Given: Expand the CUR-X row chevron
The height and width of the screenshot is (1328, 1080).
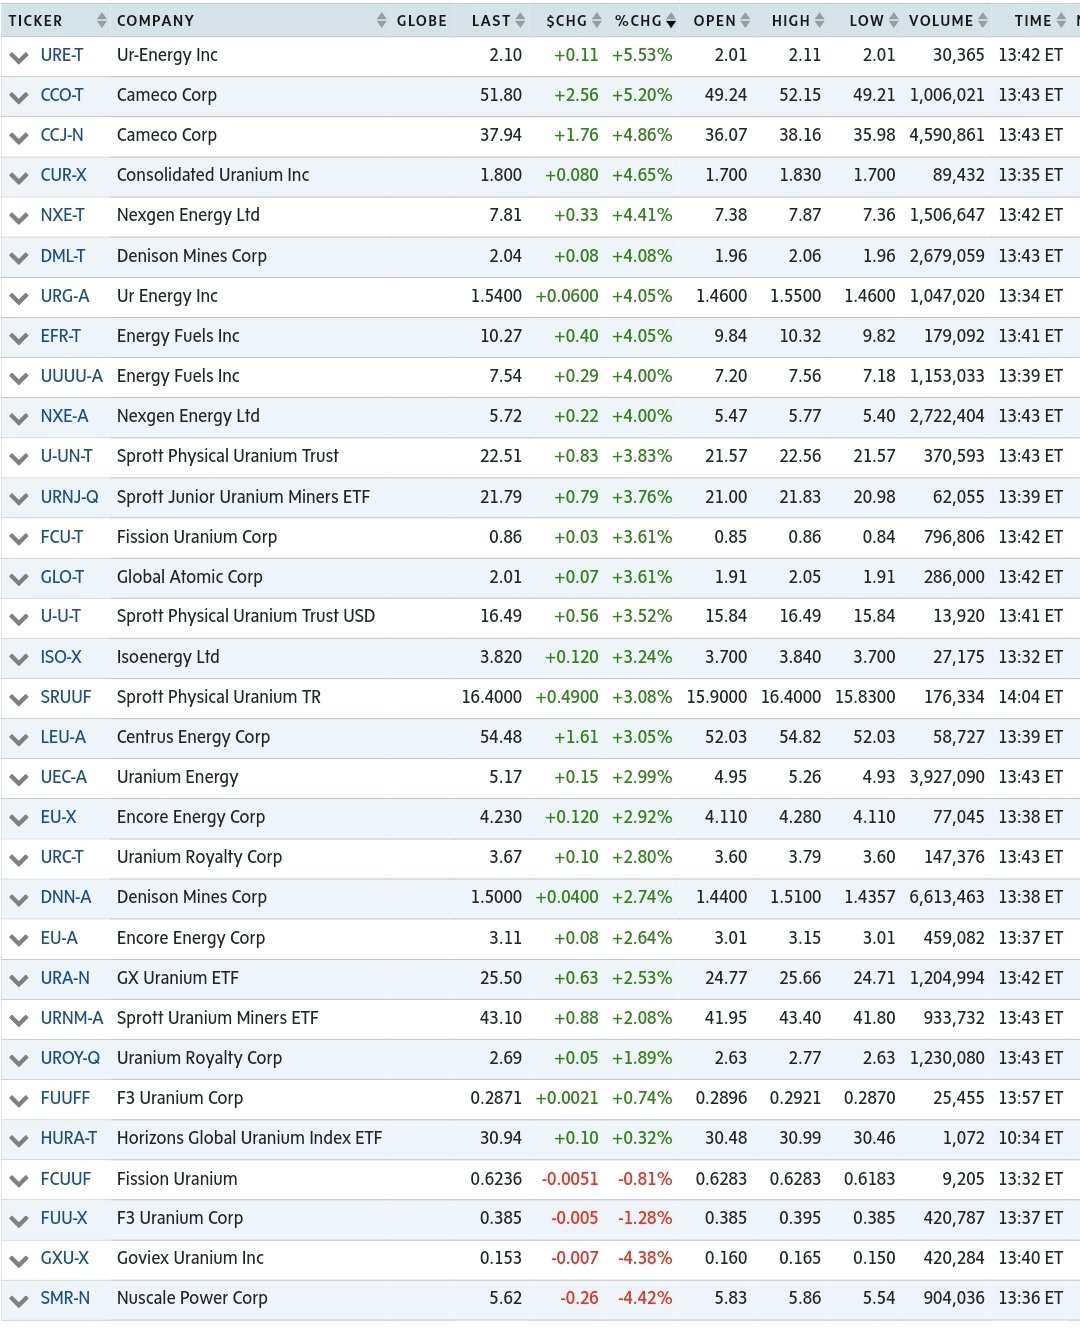Looking at the screenshot, I should click(18, 177).
